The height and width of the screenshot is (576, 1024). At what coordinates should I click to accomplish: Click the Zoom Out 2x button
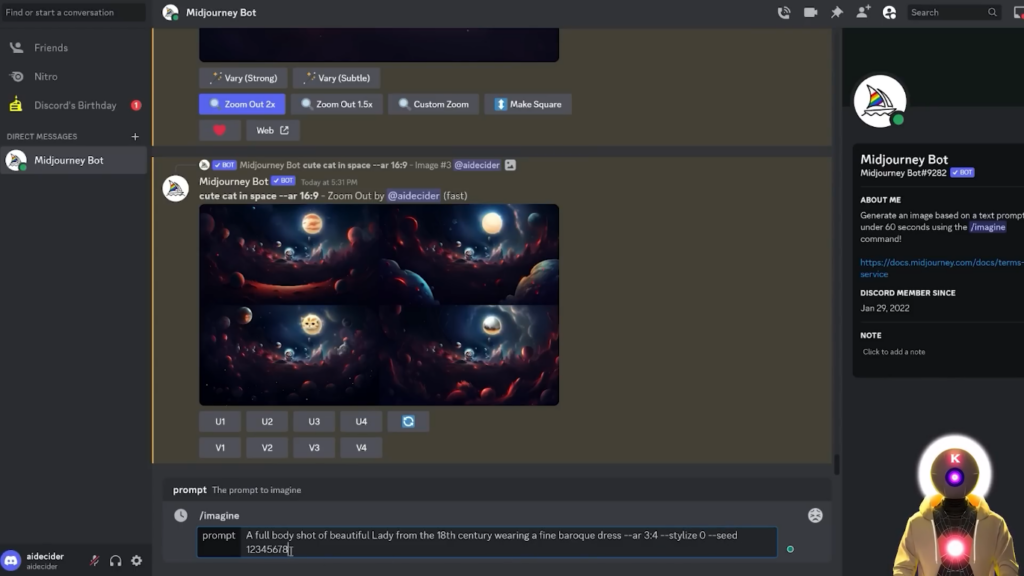pyautogui.click(x=242, y=104)
